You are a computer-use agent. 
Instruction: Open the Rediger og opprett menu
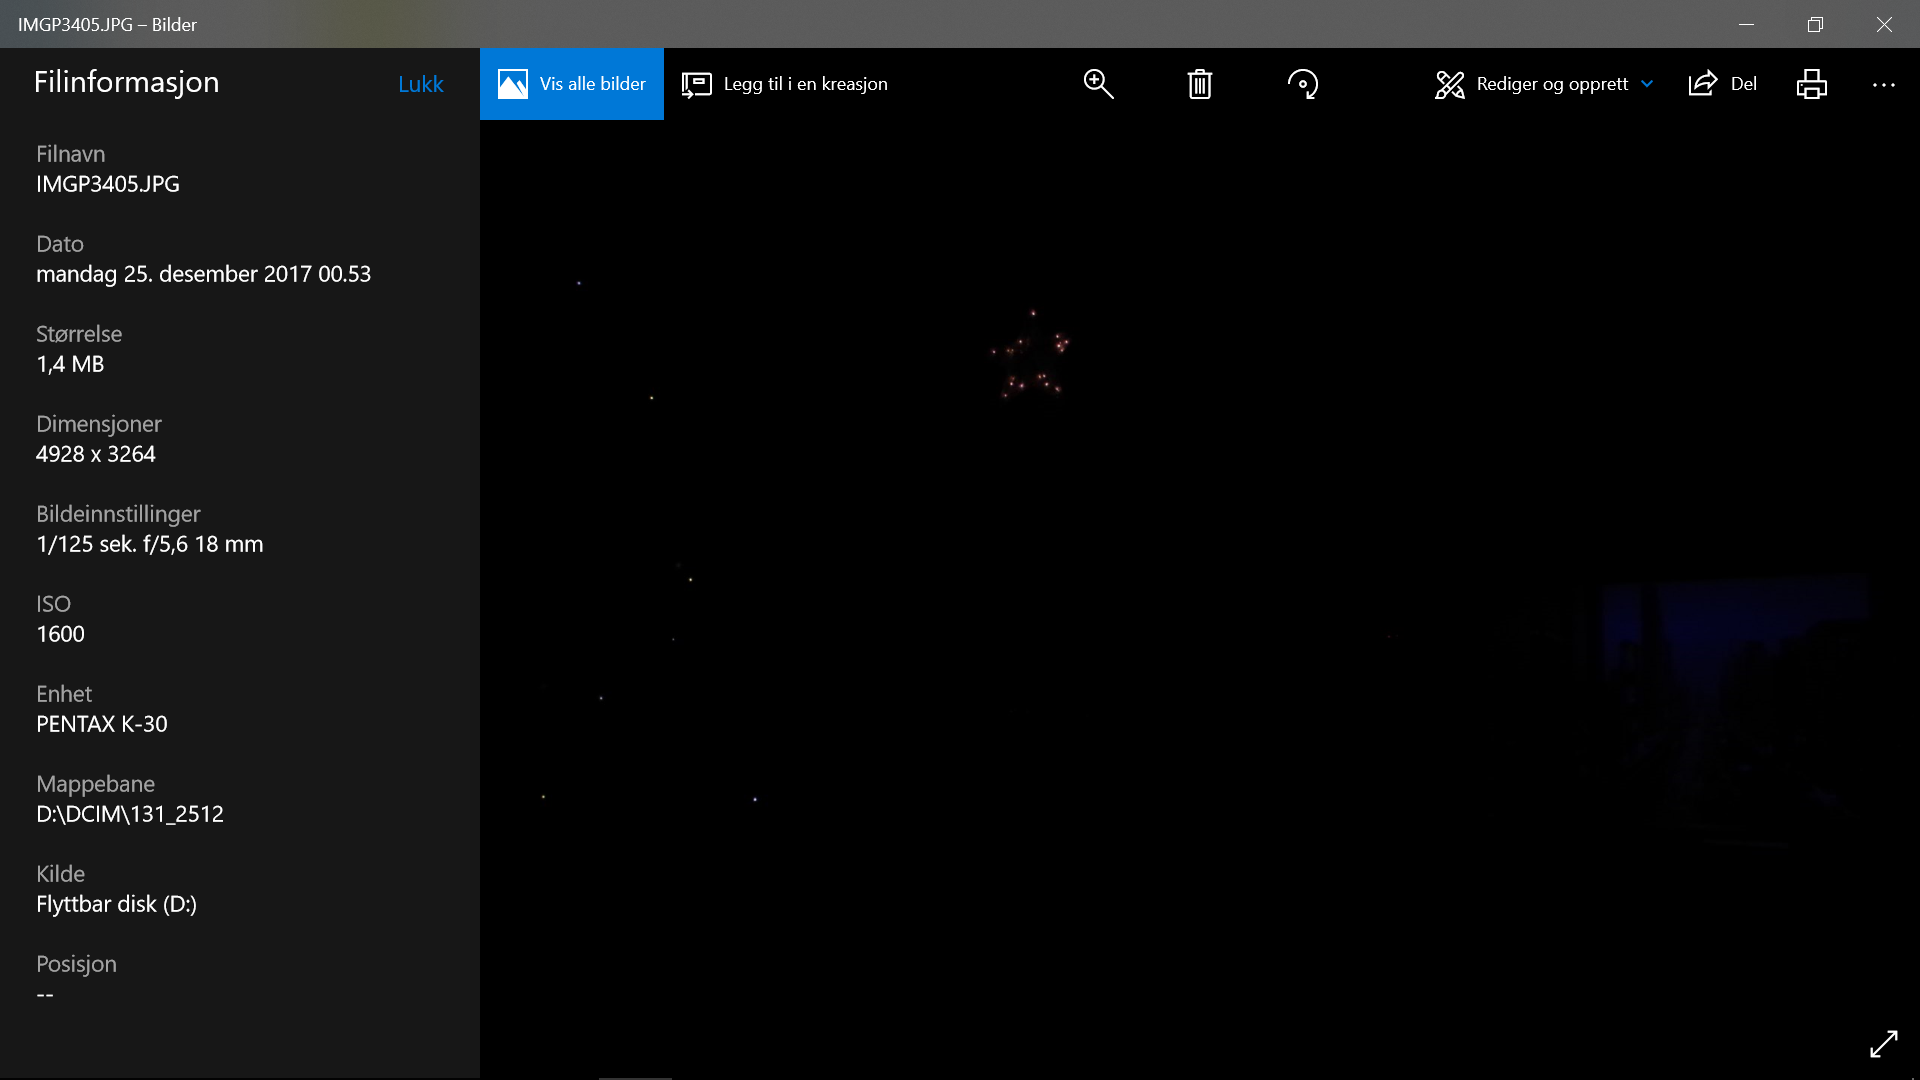(1543, 84)
